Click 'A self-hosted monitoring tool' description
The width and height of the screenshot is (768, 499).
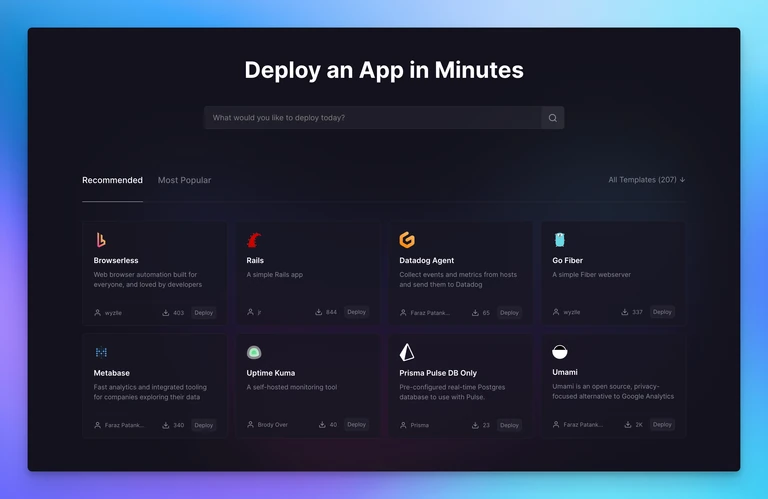(x=292, y=387)
